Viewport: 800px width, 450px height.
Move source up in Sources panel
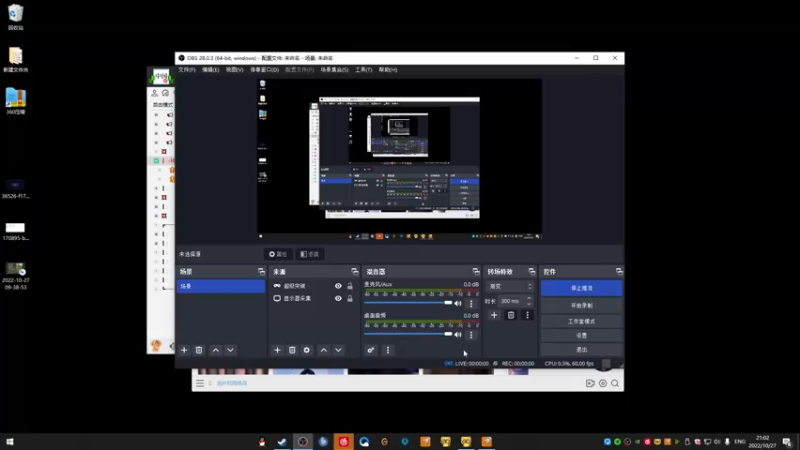(x=323, y=350)
